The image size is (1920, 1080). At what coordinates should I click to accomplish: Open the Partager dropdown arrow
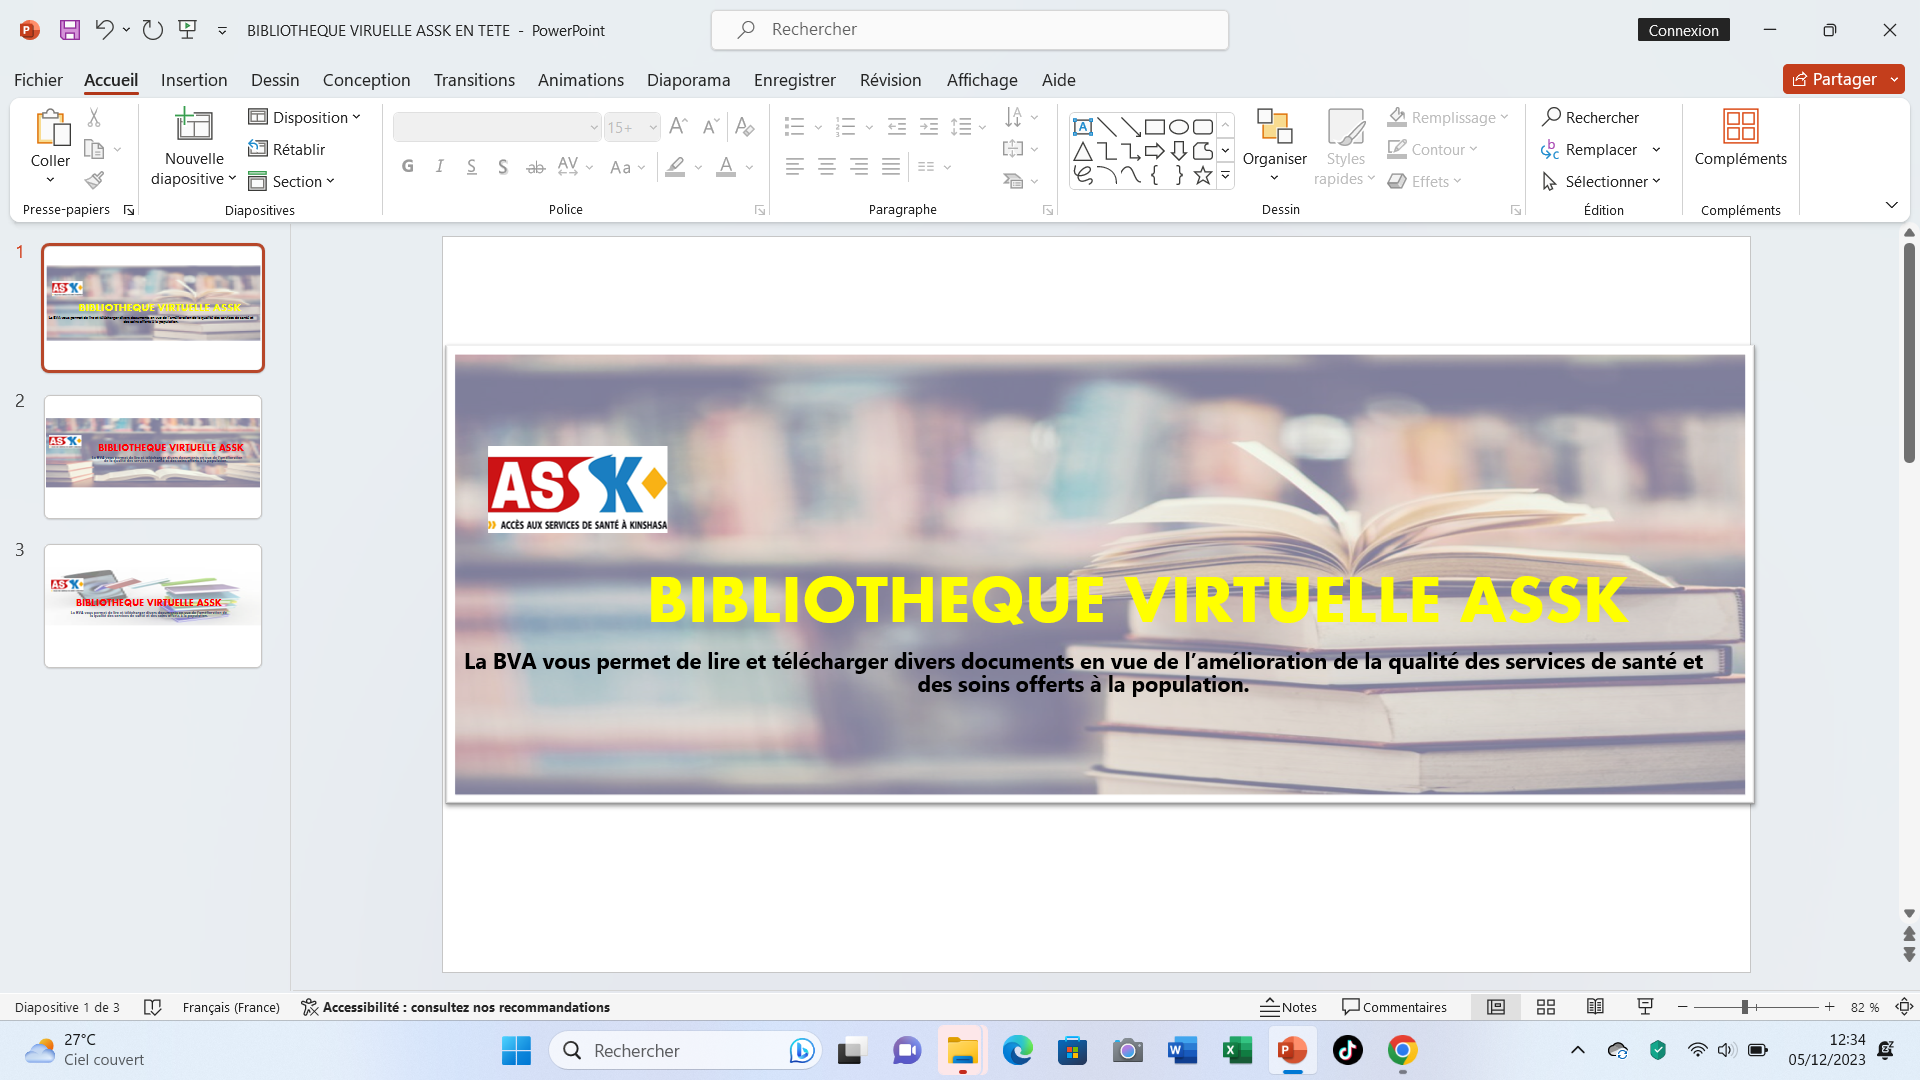pos(1894,79)
